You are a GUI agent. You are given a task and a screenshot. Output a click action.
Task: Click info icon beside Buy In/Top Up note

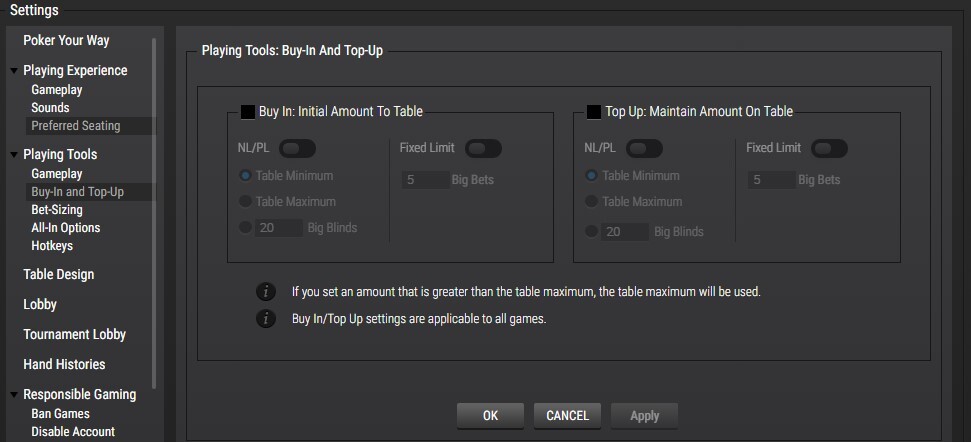click(265, 319)
